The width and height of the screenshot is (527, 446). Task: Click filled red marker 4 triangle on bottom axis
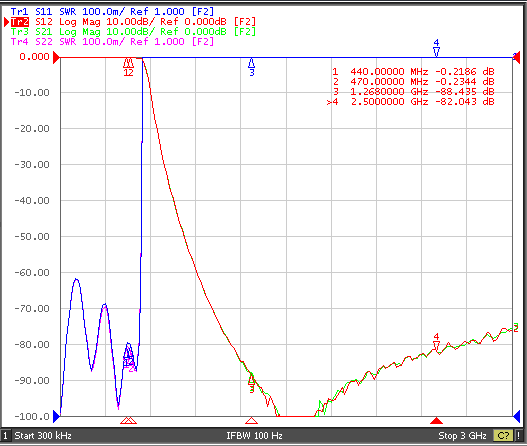436,420
